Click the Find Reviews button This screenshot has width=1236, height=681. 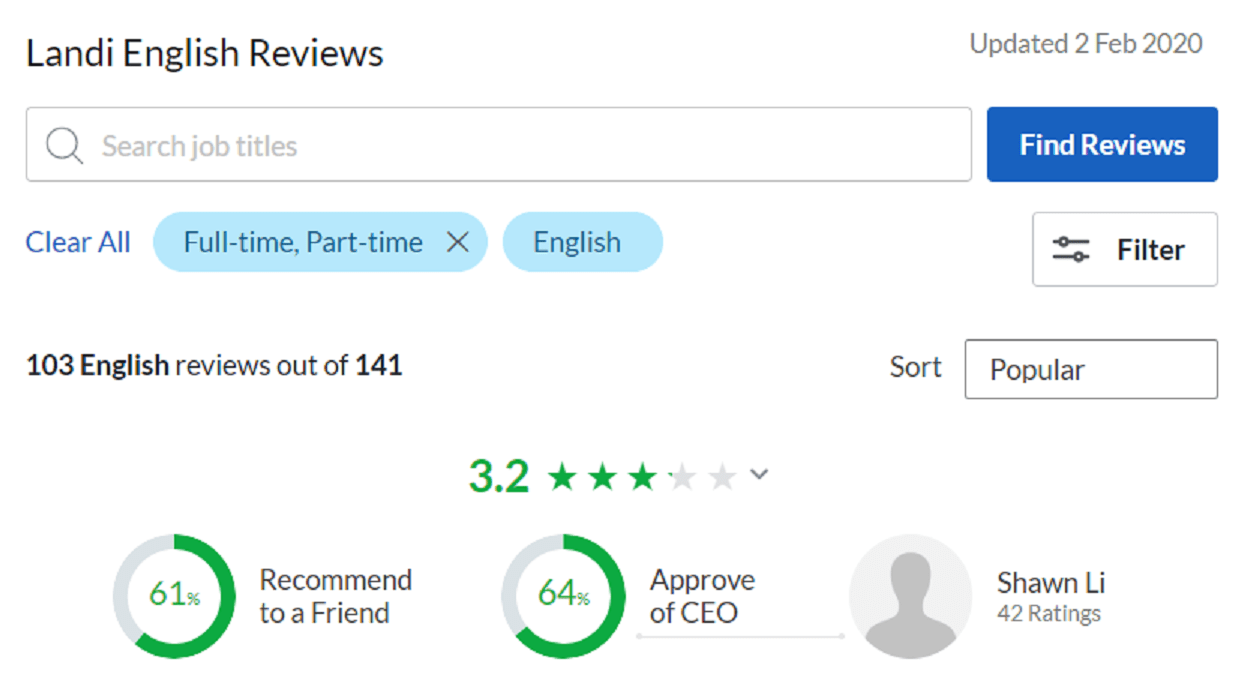[x=1102, y=145]
